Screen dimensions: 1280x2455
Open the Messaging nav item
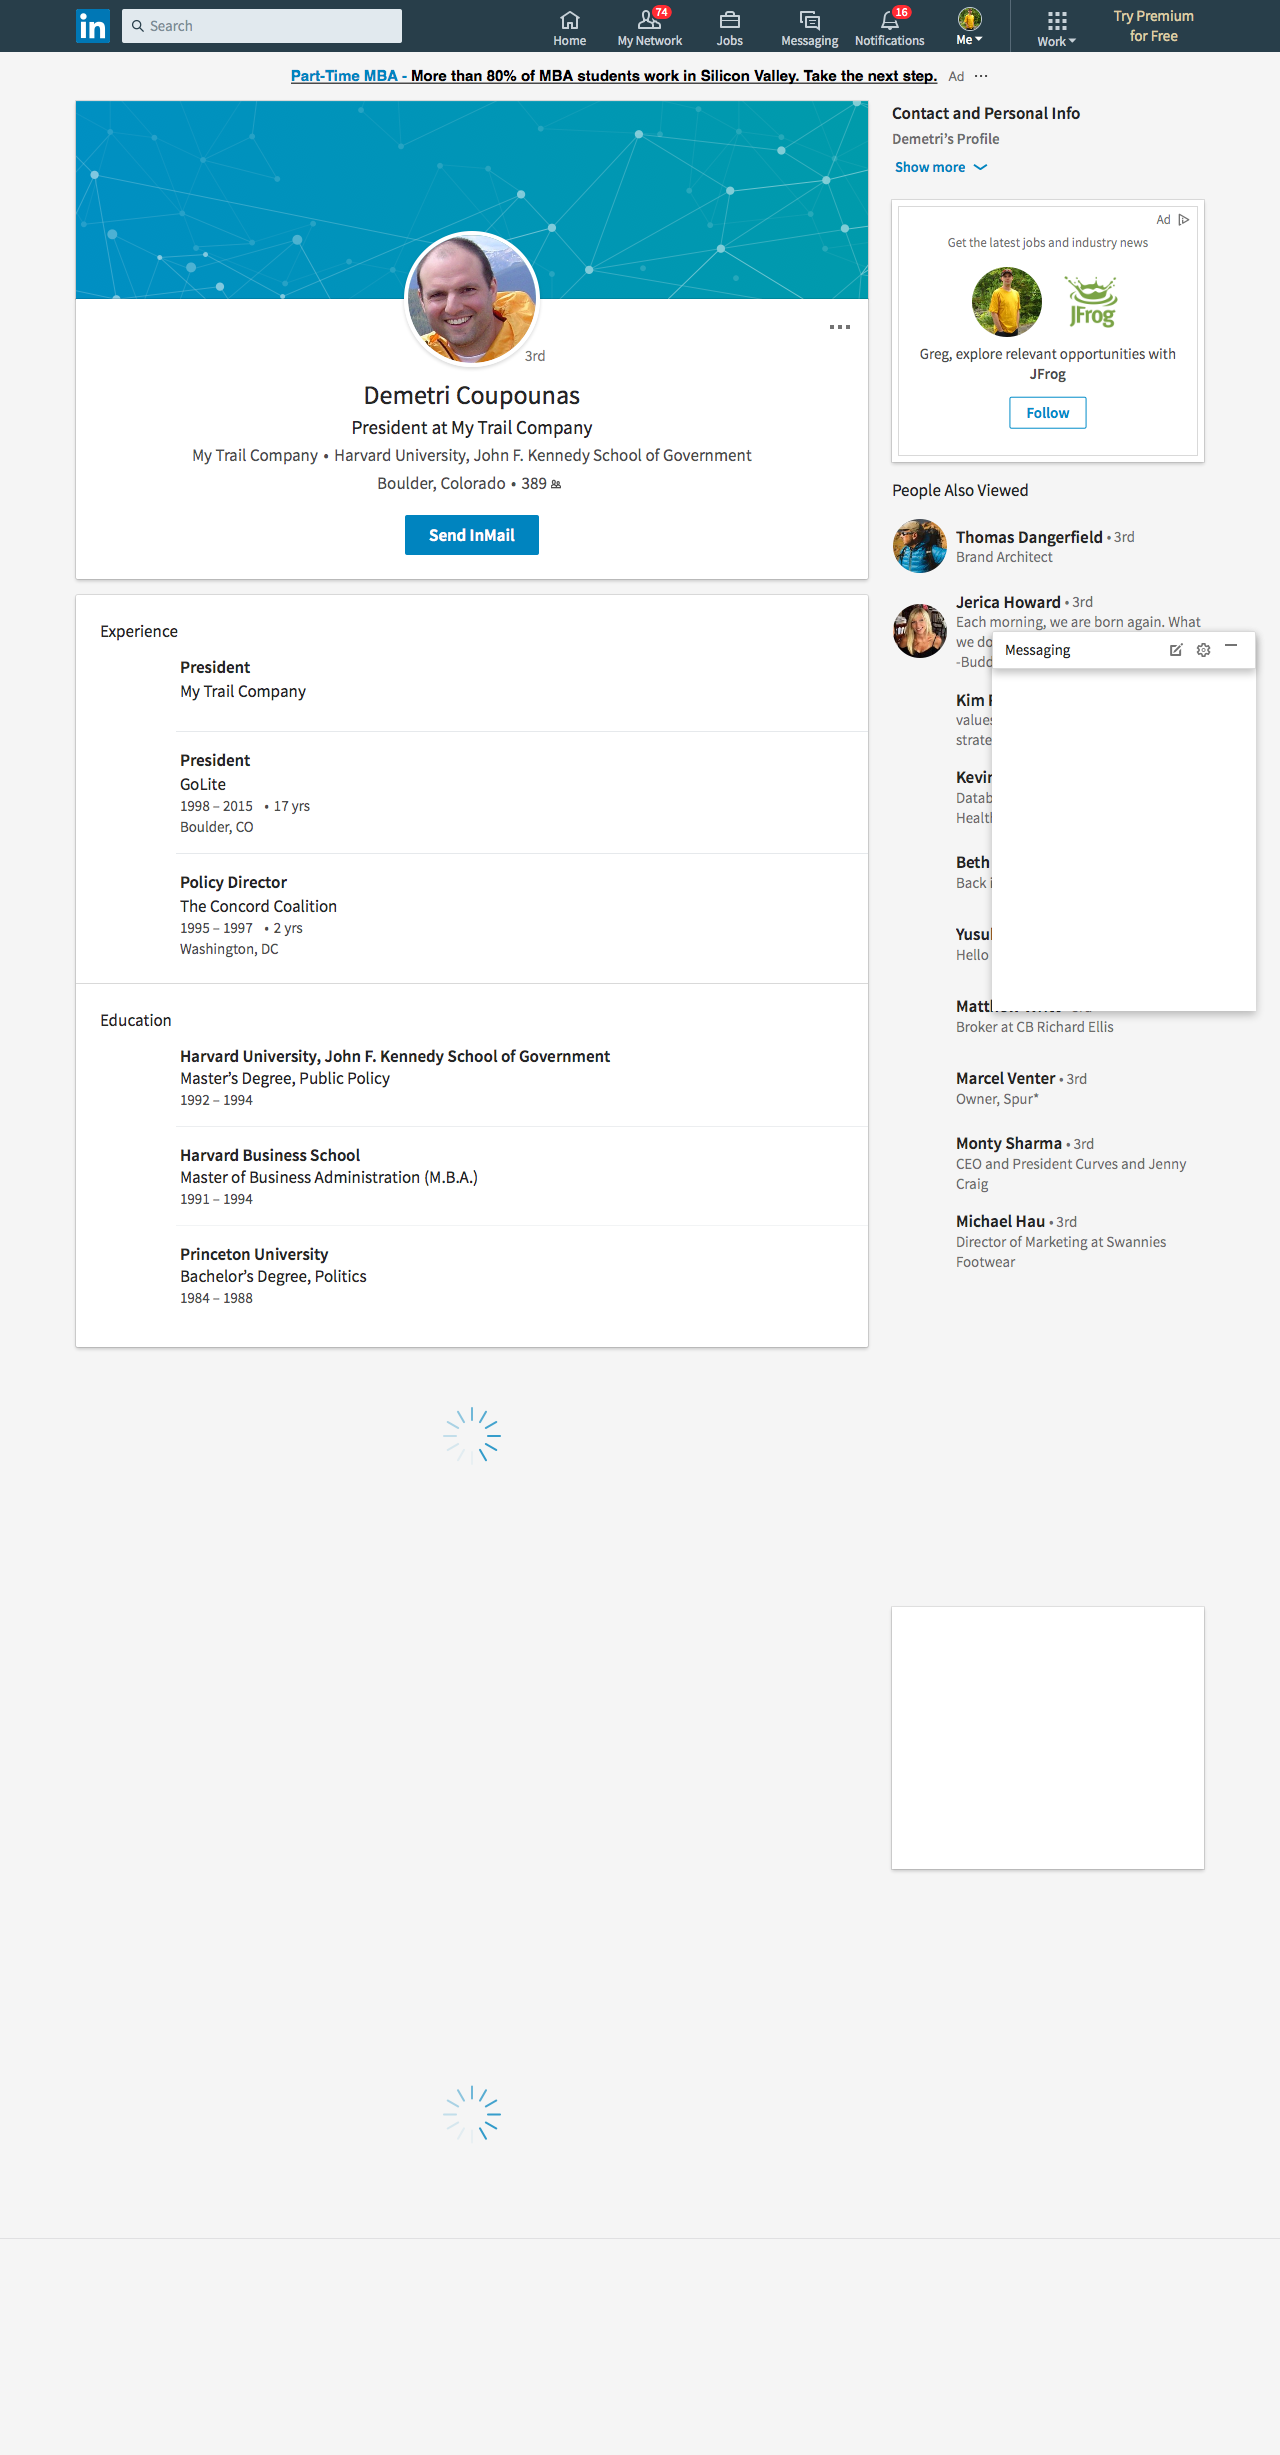[x=809, y=27]
